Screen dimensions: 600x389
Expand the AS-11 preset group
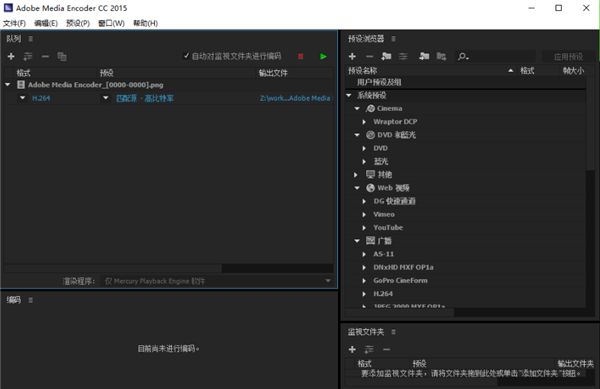pyautogui.click(x=364, y=254)
